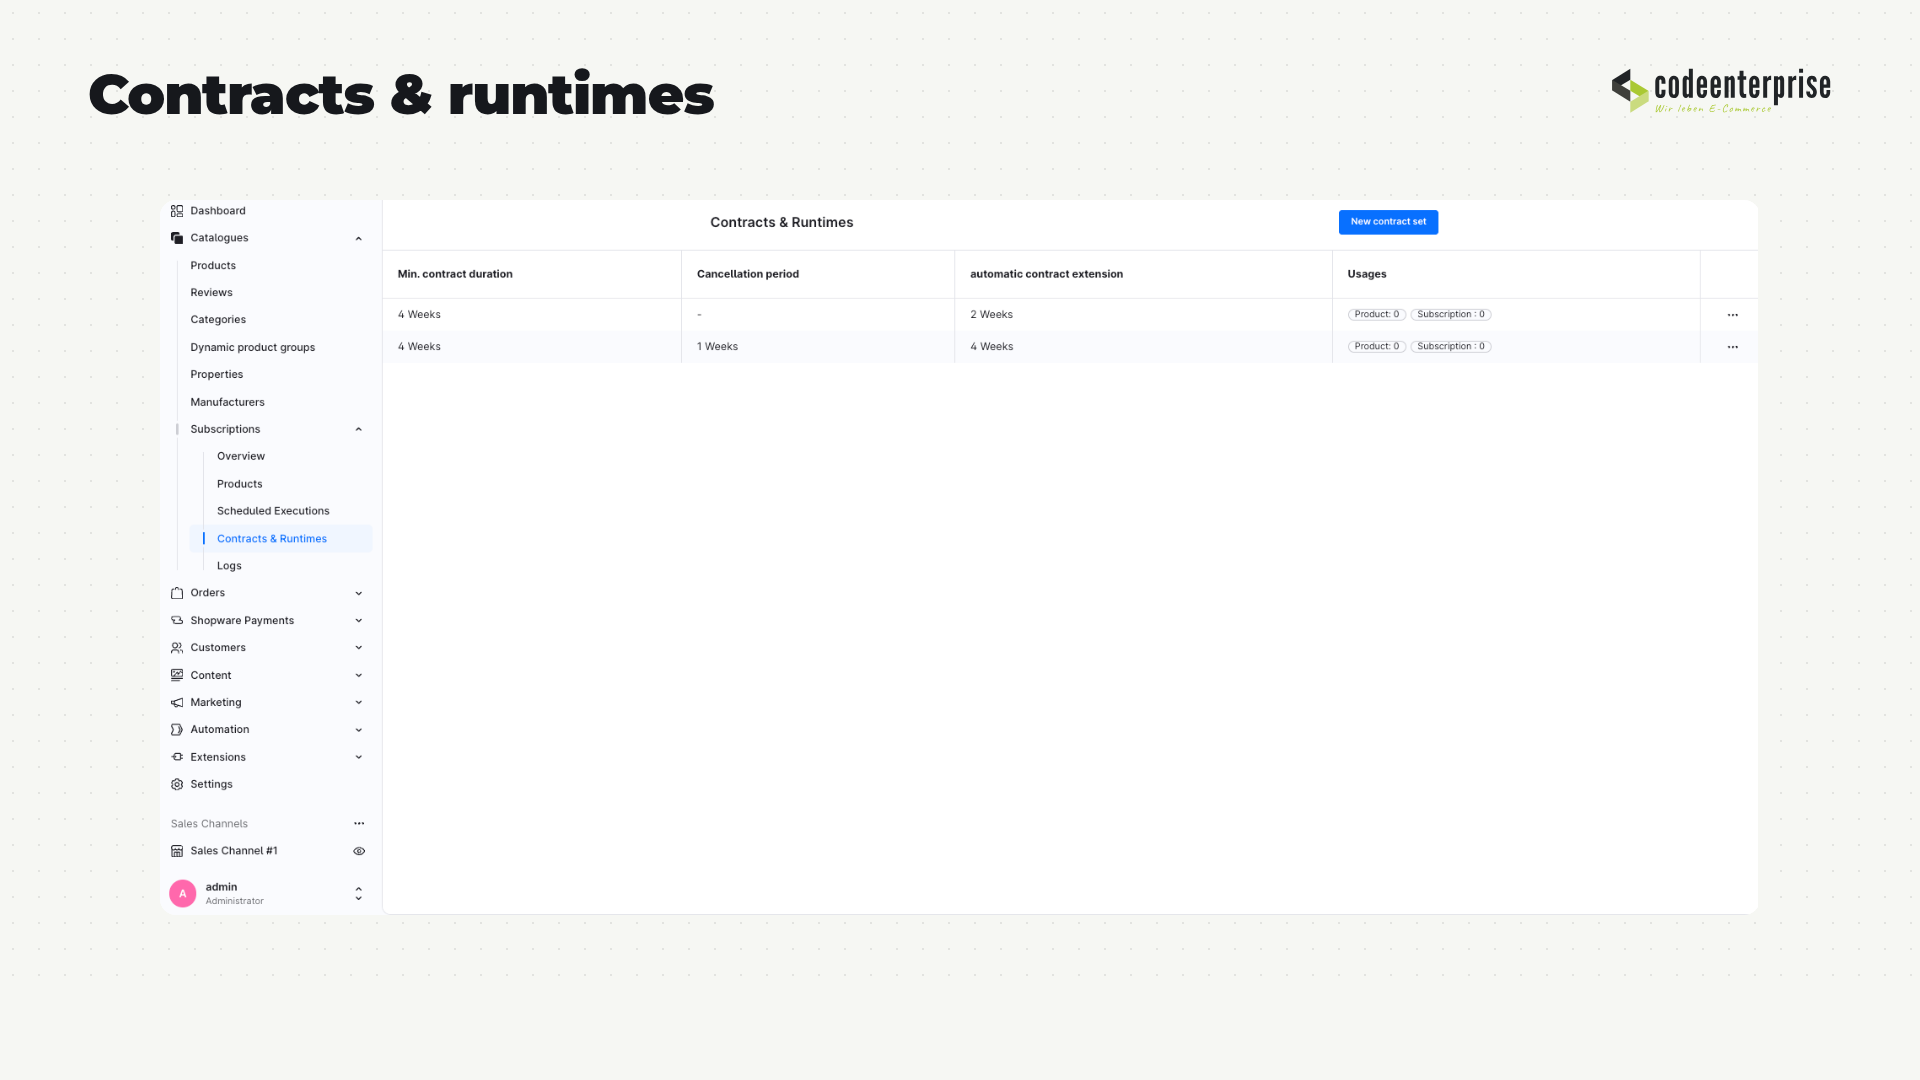This screenshot has height=1080, width=1920.
Task: Open the Subscriptions Logs page
Action: tap(229, 566)
